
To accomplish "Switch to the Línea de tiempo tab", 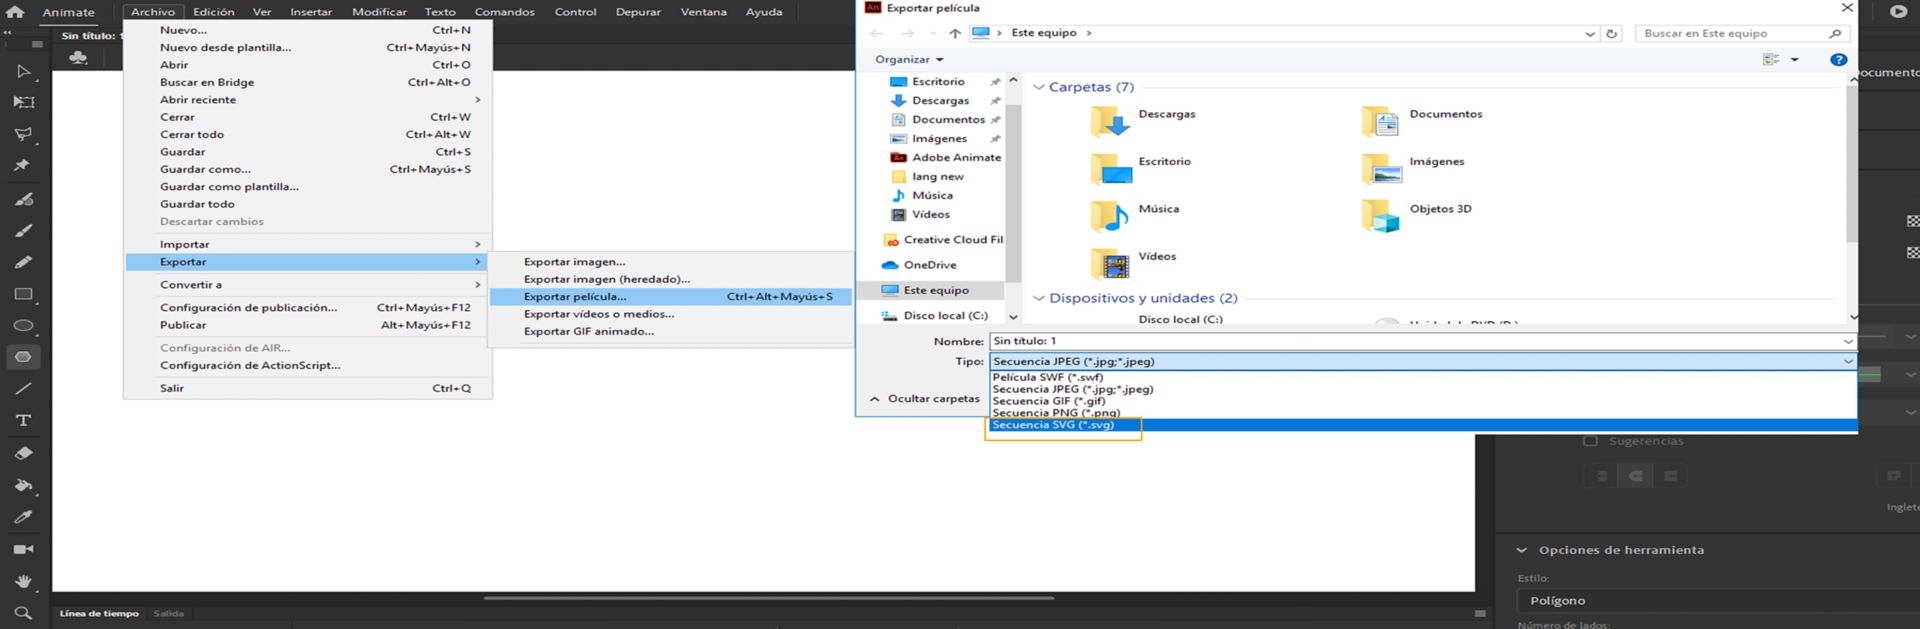I will click(99, 613).
